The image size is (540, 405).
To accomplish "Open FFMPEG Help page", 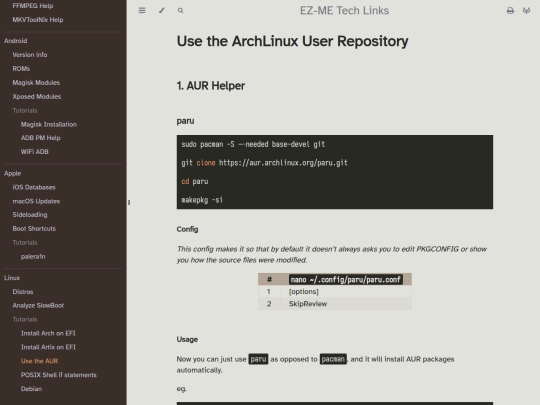I will [x=33, y=6].
